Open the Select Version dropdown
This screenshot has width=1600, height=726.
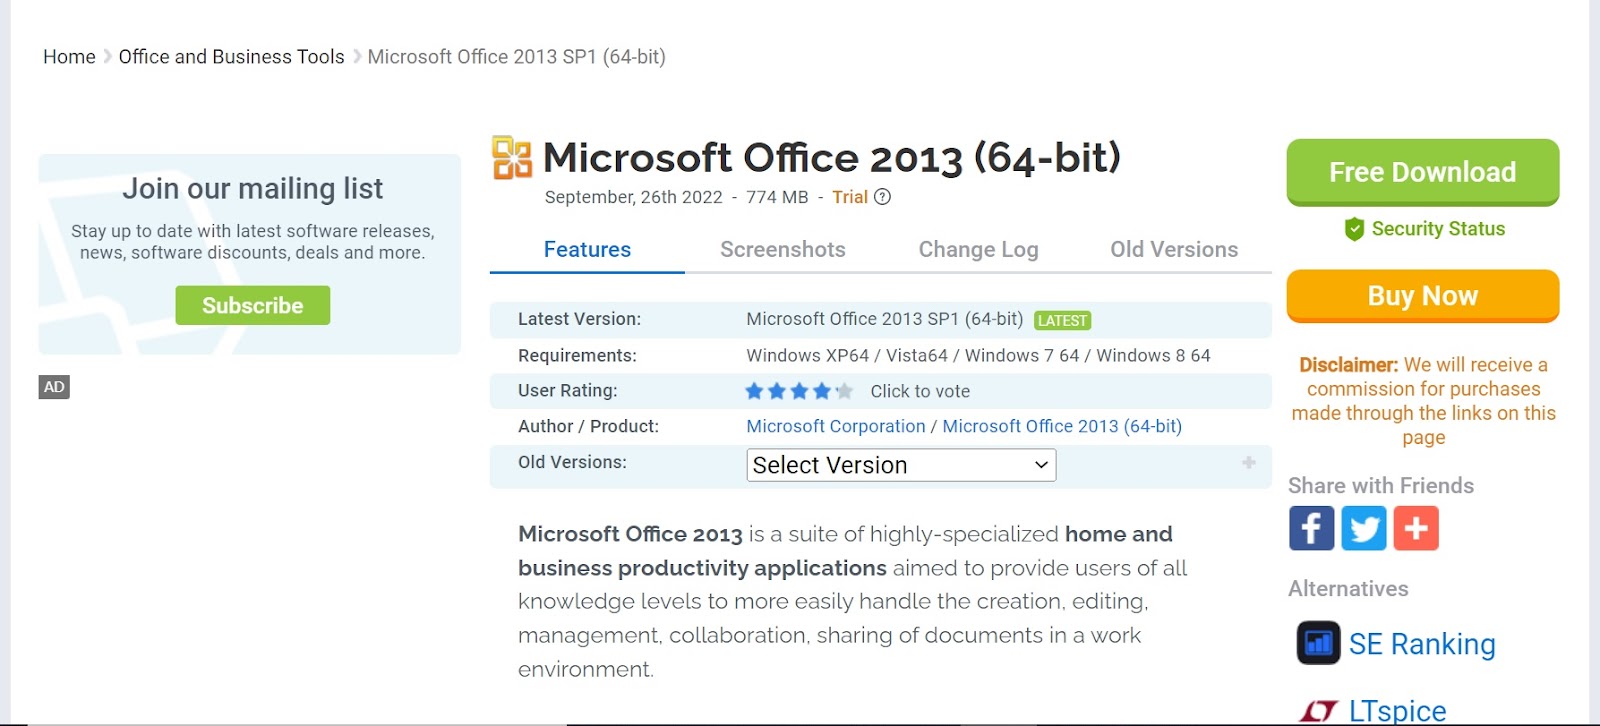pos(901,465)
